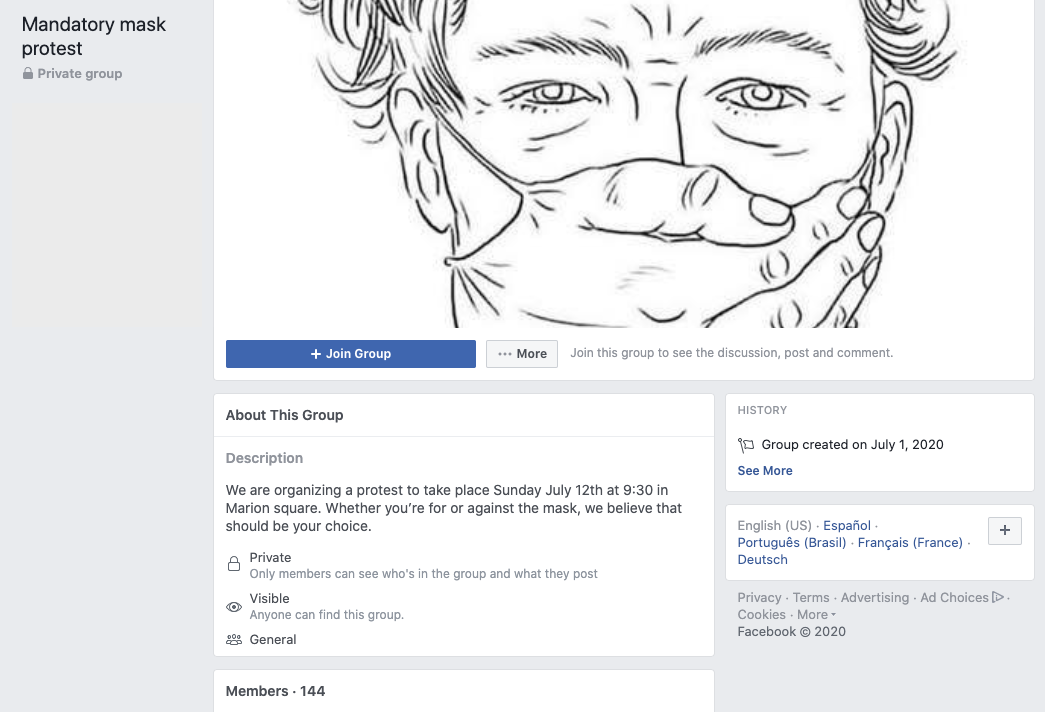Open the Privacy page from the footer
Viewport: 1045px width, 712px height.
click(x=759, y=597)
